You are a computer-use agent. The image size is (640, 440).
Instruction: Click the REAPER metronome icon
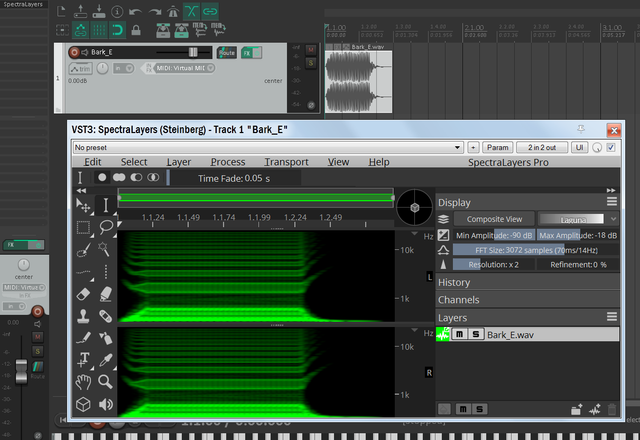(173, 12)
